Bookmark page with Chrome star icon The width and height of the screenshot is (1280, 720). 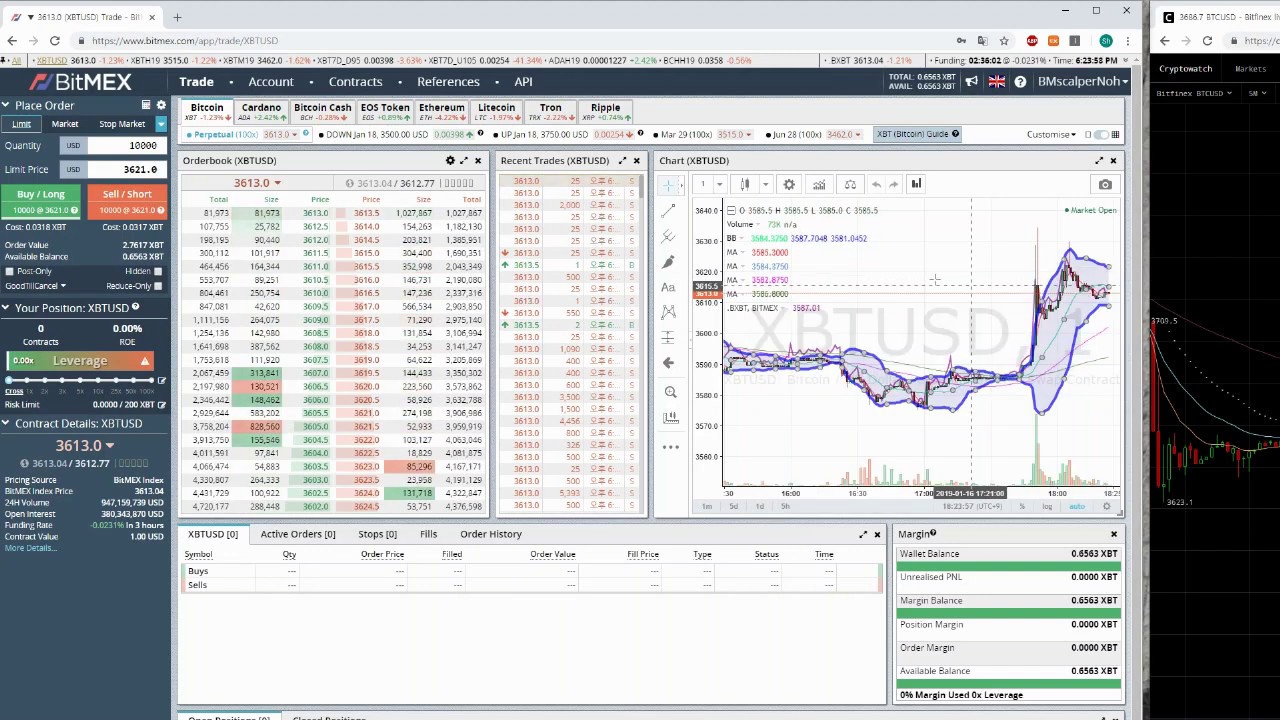click(x=1004, y=41)
